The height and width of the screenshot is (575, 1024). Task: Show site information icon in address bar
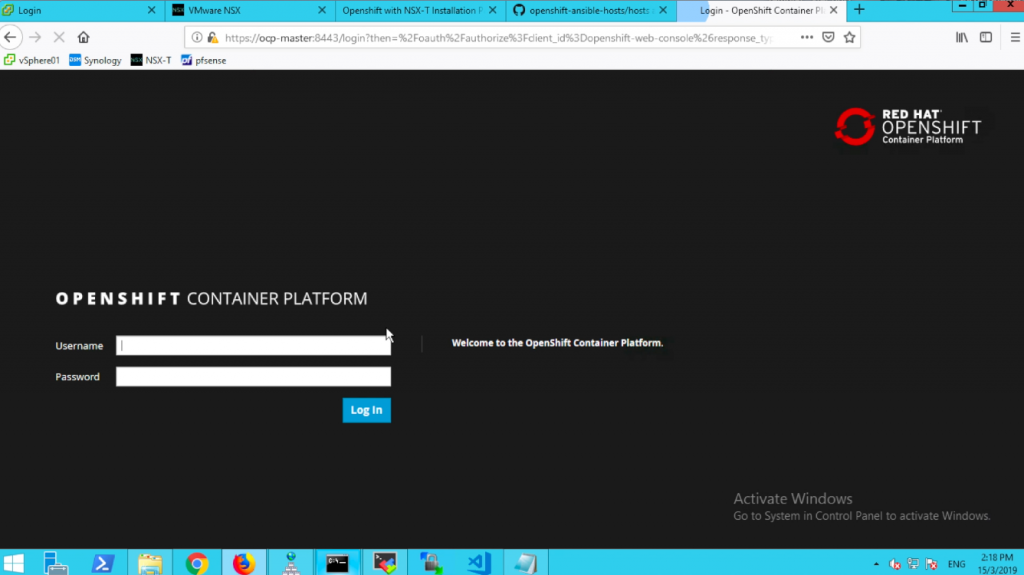pyautogui.click(x=197, y=37)
